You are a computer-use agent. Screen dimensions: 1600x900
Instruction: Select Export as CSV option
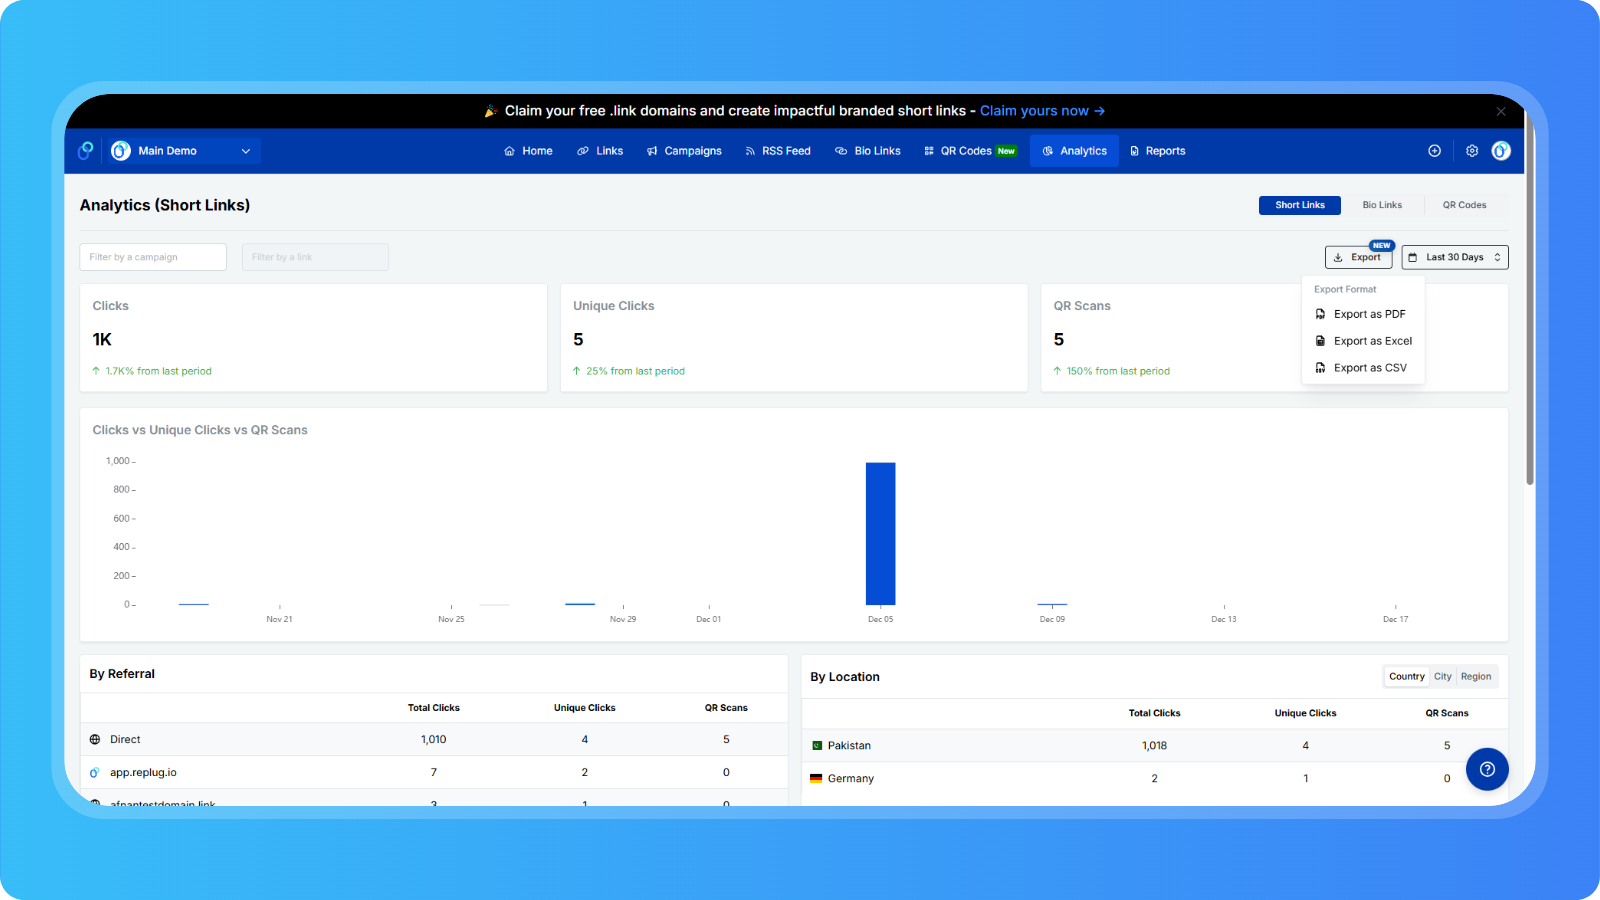(x=1369, y=368)
